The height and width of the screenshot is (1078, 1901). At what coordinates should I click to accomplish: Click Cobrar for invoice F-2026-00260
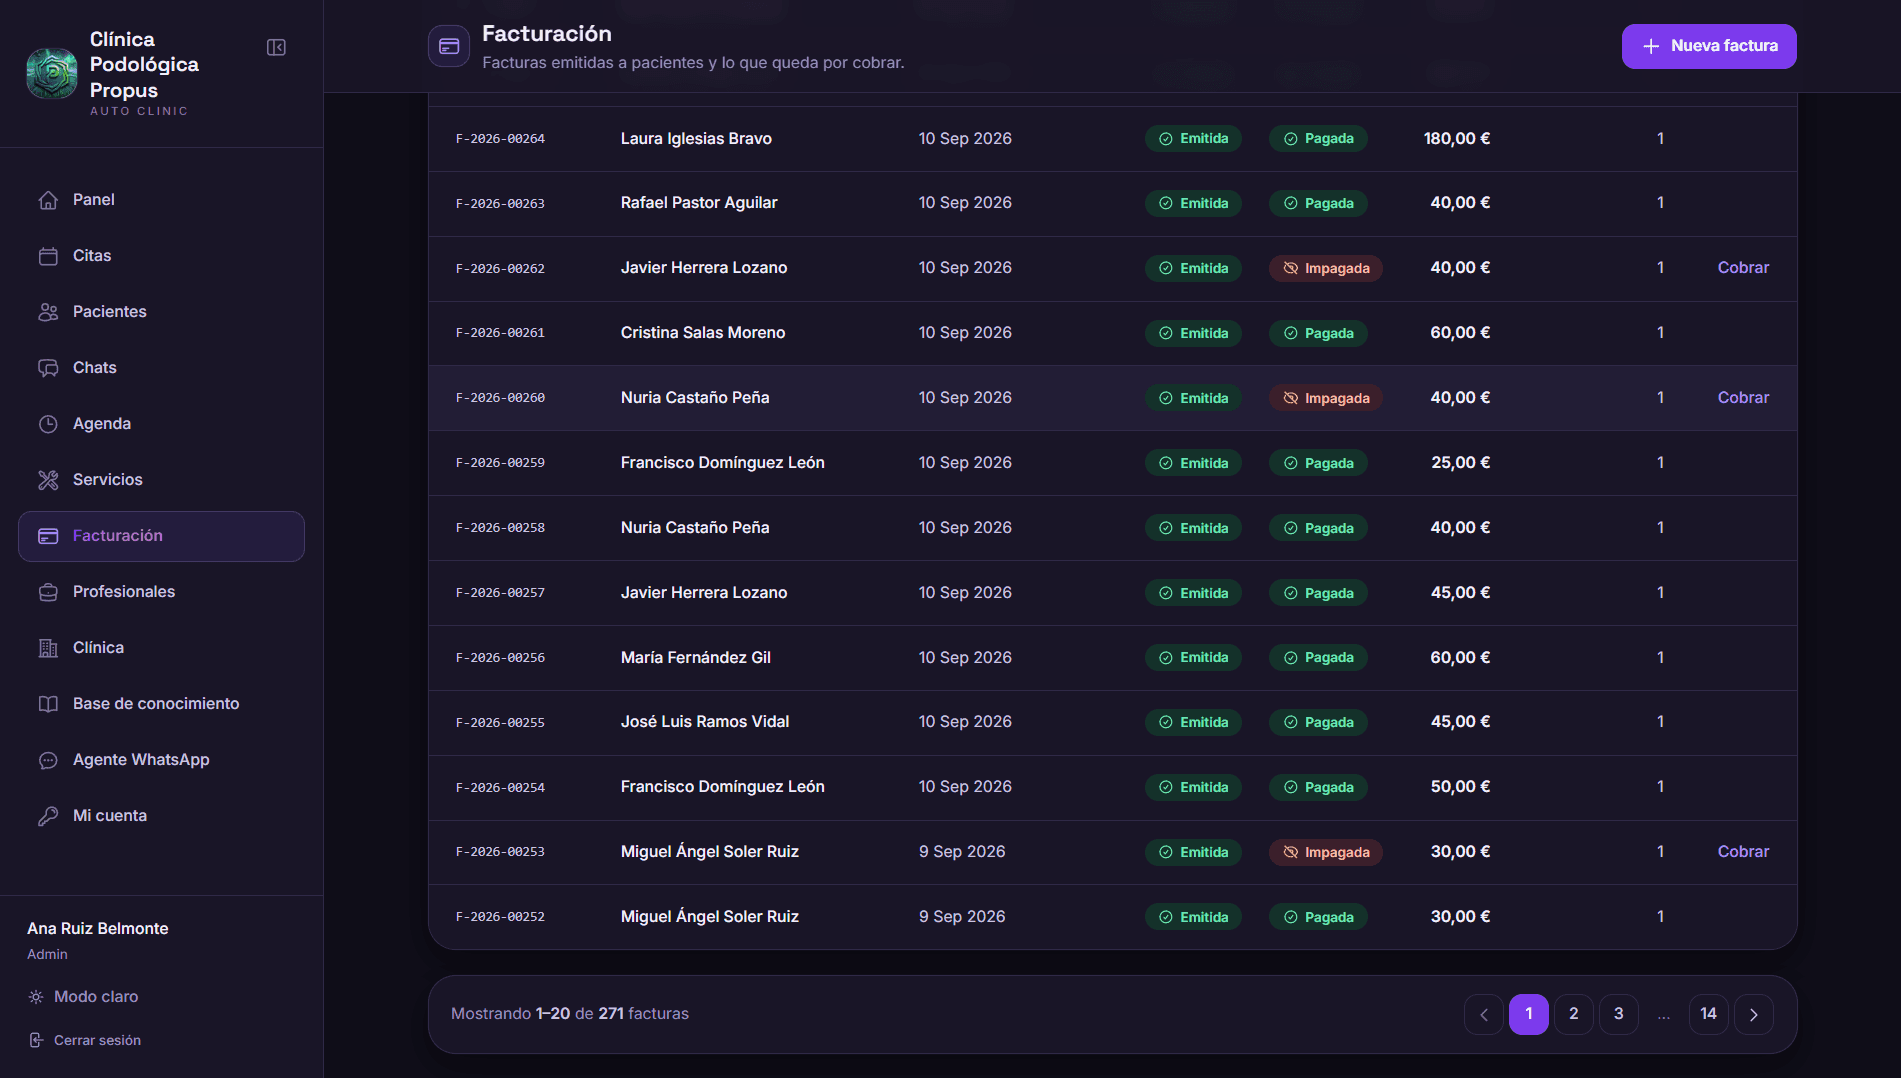1743,398
